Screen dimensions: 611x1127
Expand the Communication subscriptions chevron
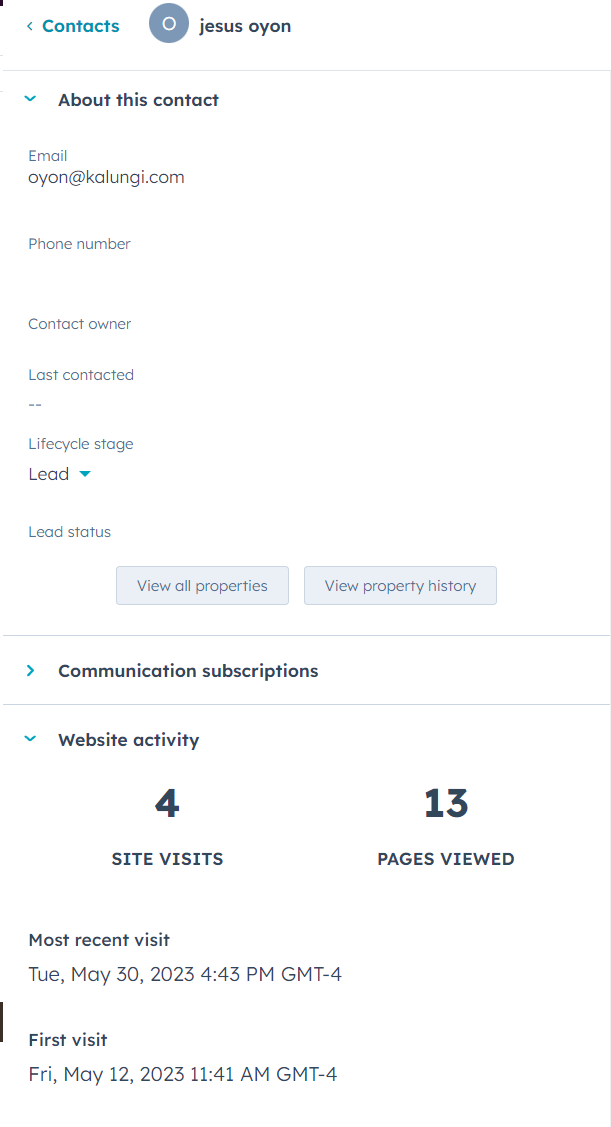[x=30, y=671]
